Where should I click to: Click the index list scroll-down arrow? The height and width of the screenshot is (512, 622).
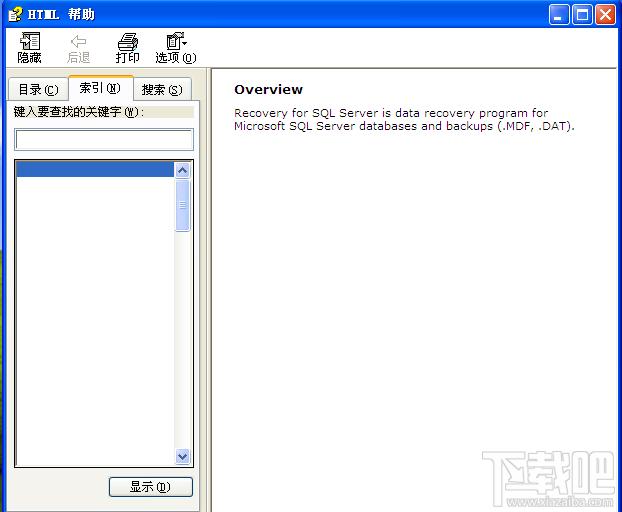[182, 456]
